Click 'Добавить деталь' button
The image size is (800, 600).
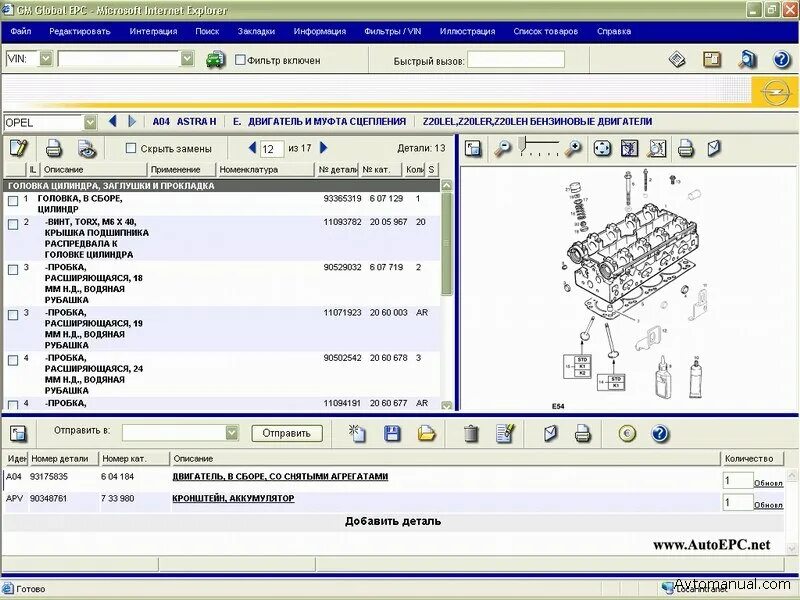393,521
